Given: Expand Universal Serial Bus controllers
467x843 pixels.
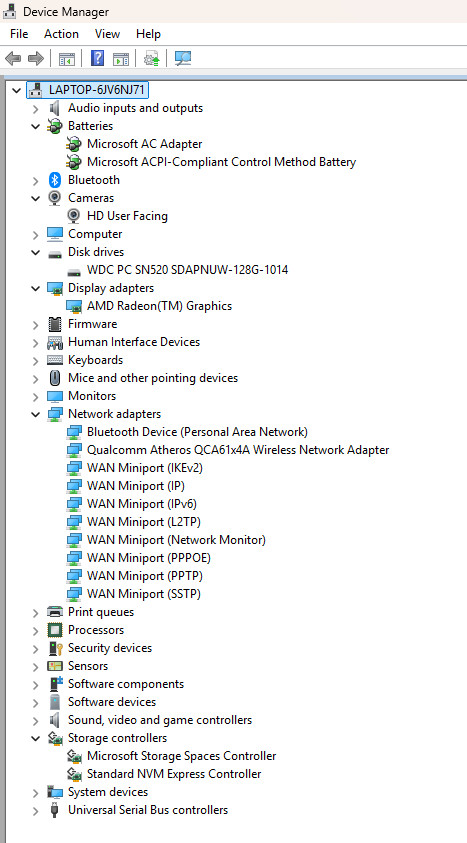Looking at the screenshot, I should pyautogui.click(x=35, y=810).
